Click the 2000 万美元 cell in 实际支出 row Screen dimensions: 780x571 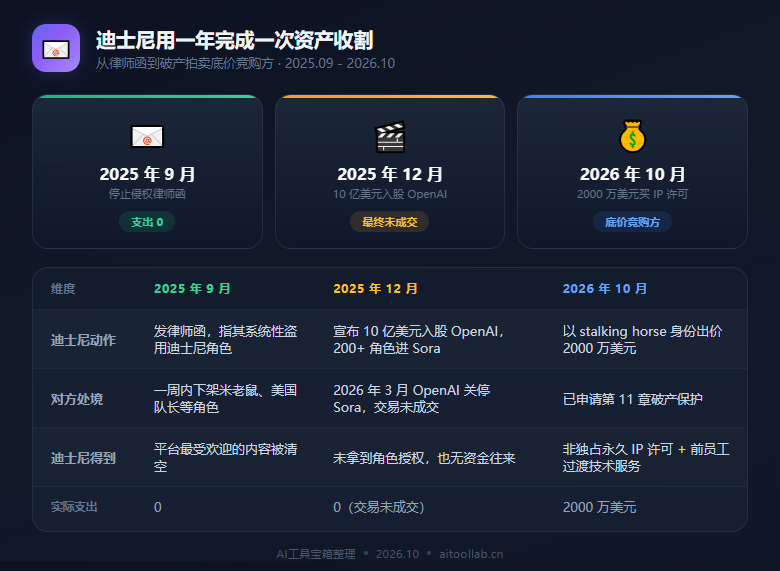tap(599, 507)
